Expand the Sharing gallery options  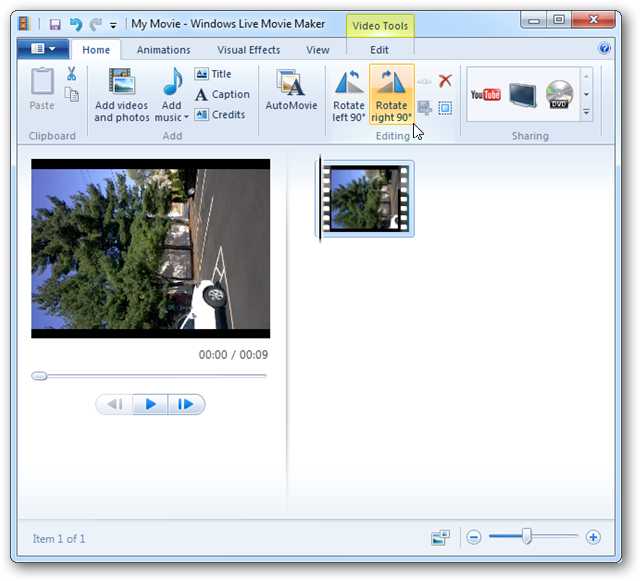pyautogui.click(x=586, y=112)
